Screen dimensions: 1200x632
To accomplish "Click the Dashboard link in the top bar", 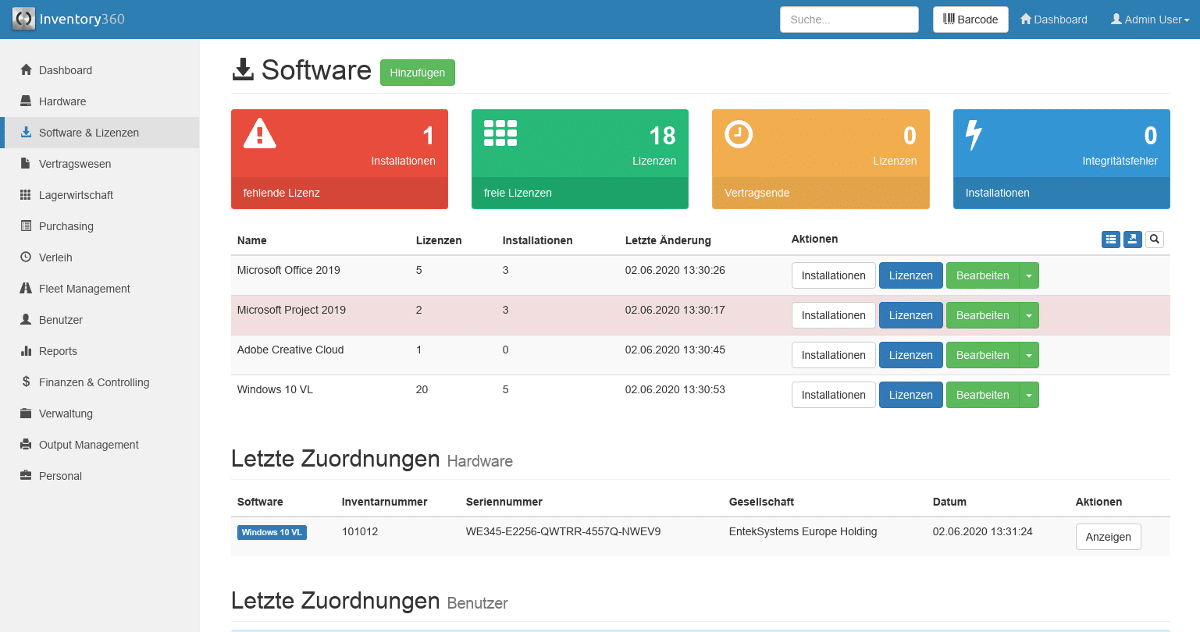I will coord(1053,20).
